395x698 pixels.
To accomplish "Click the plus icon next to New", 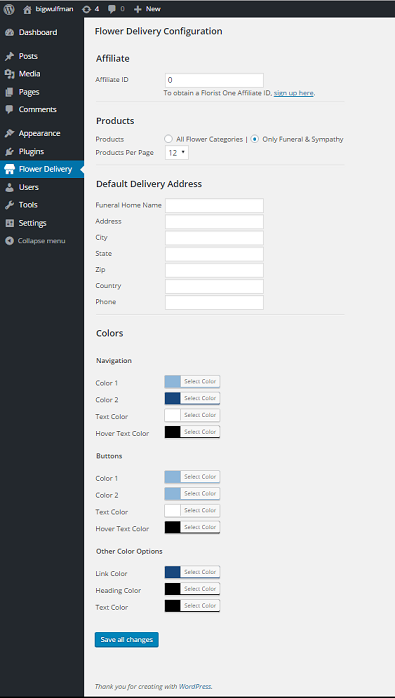I will click(138, 9).
